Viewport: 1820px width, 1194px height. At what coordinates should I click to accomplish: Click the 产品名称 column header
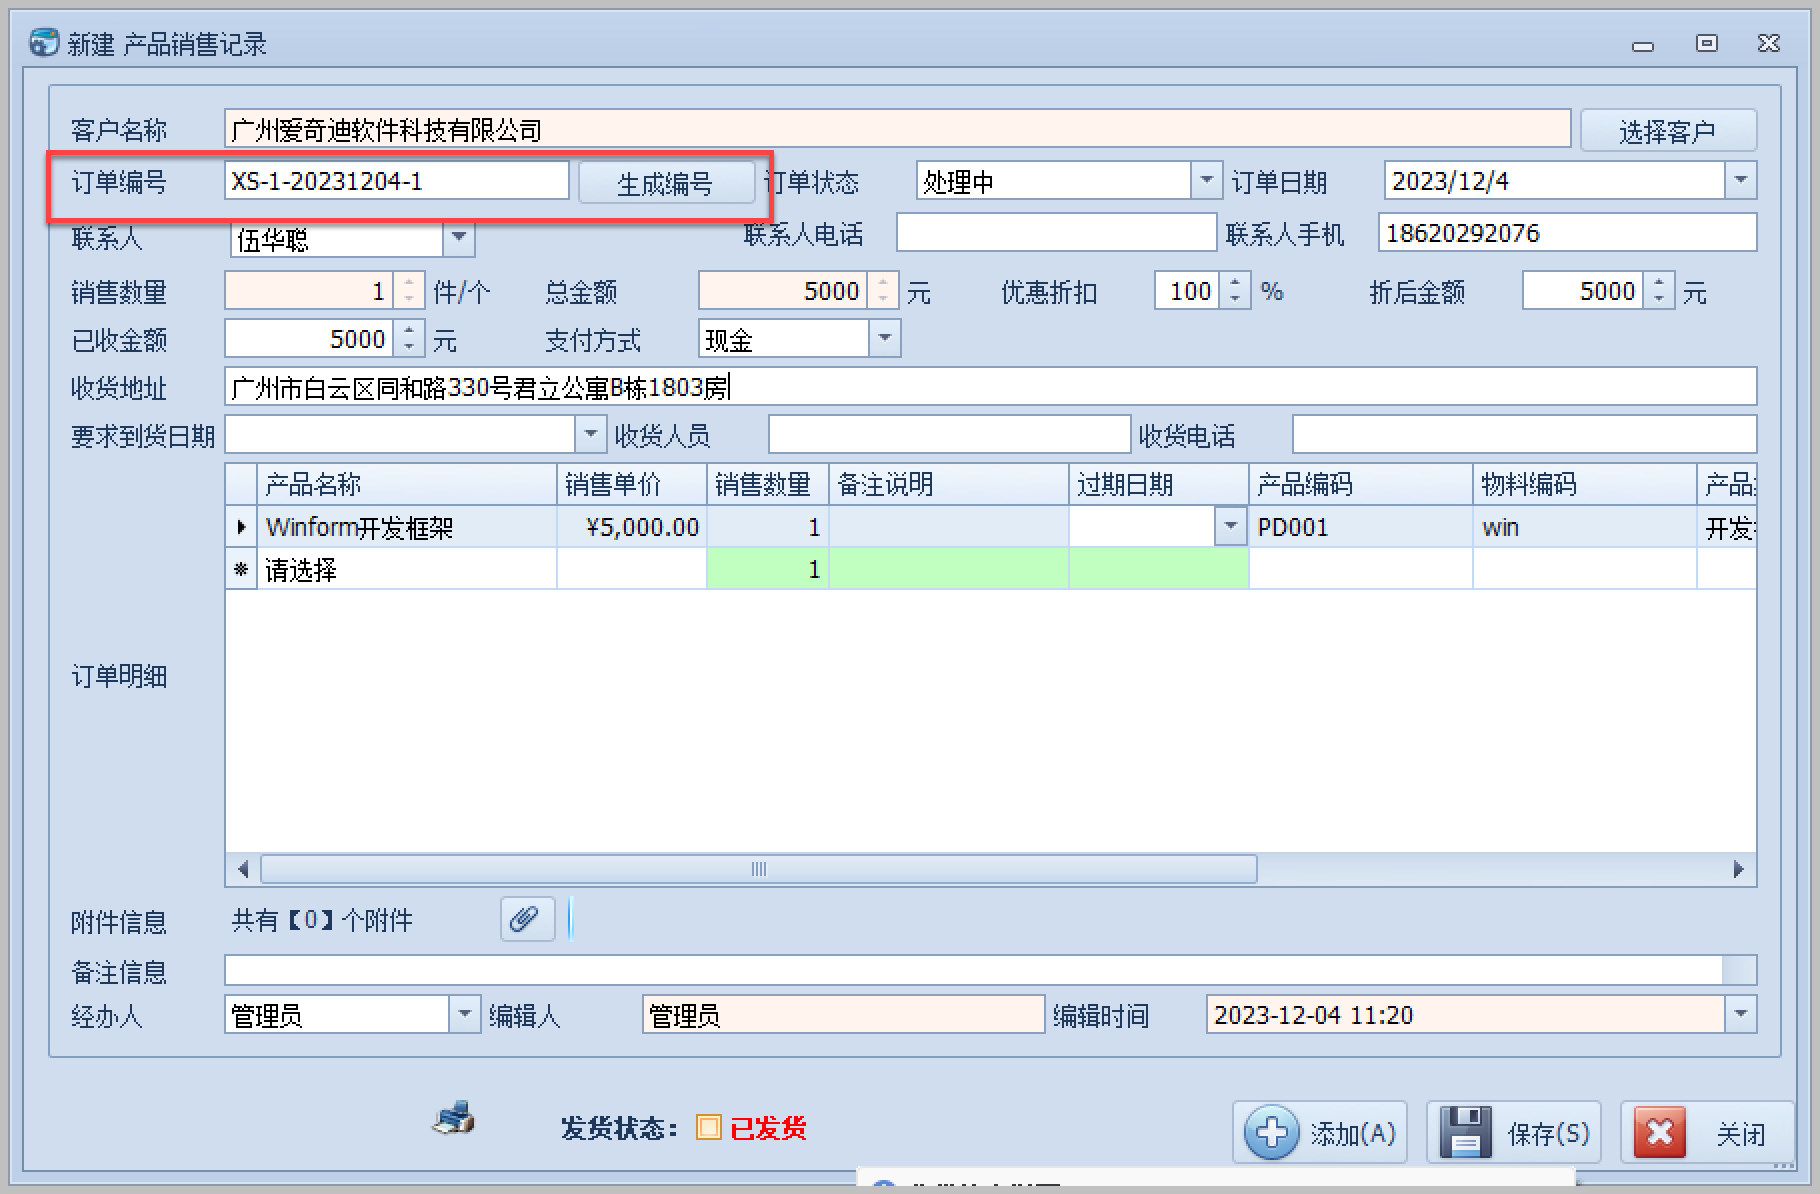pos(407,484)
